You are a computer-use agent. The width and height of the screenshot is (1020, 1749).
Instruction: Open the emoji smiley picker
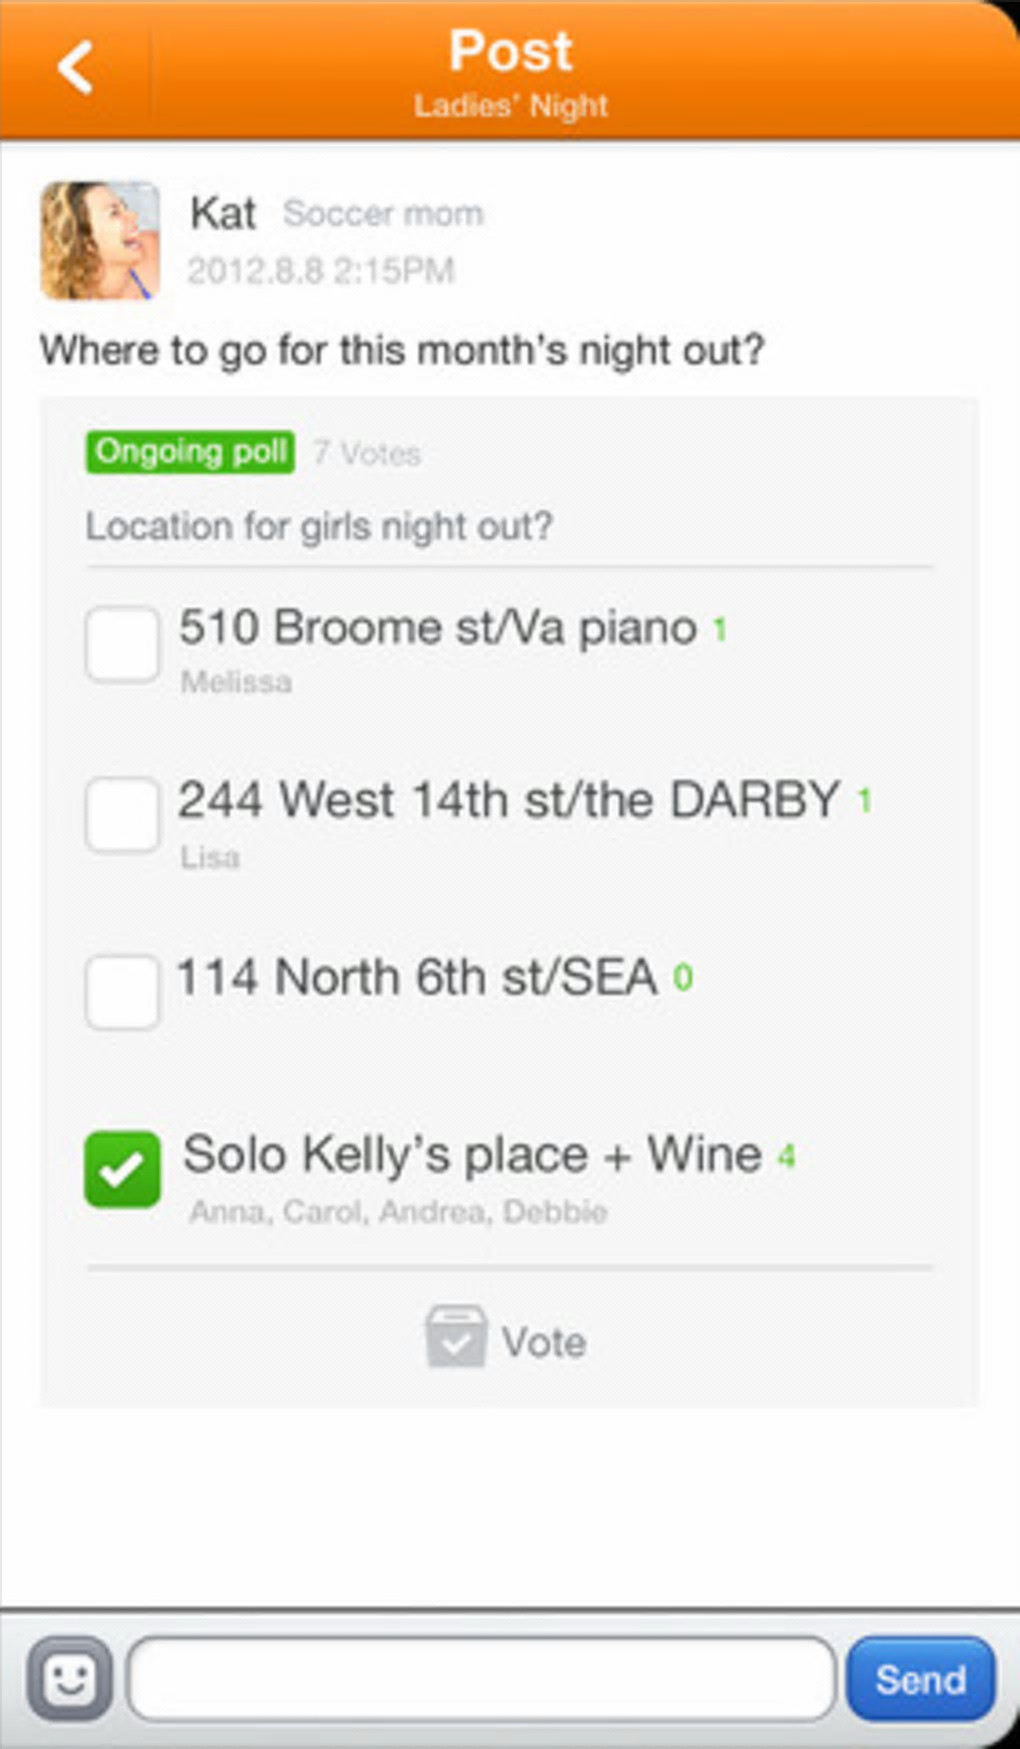[x=70, y=1679]
